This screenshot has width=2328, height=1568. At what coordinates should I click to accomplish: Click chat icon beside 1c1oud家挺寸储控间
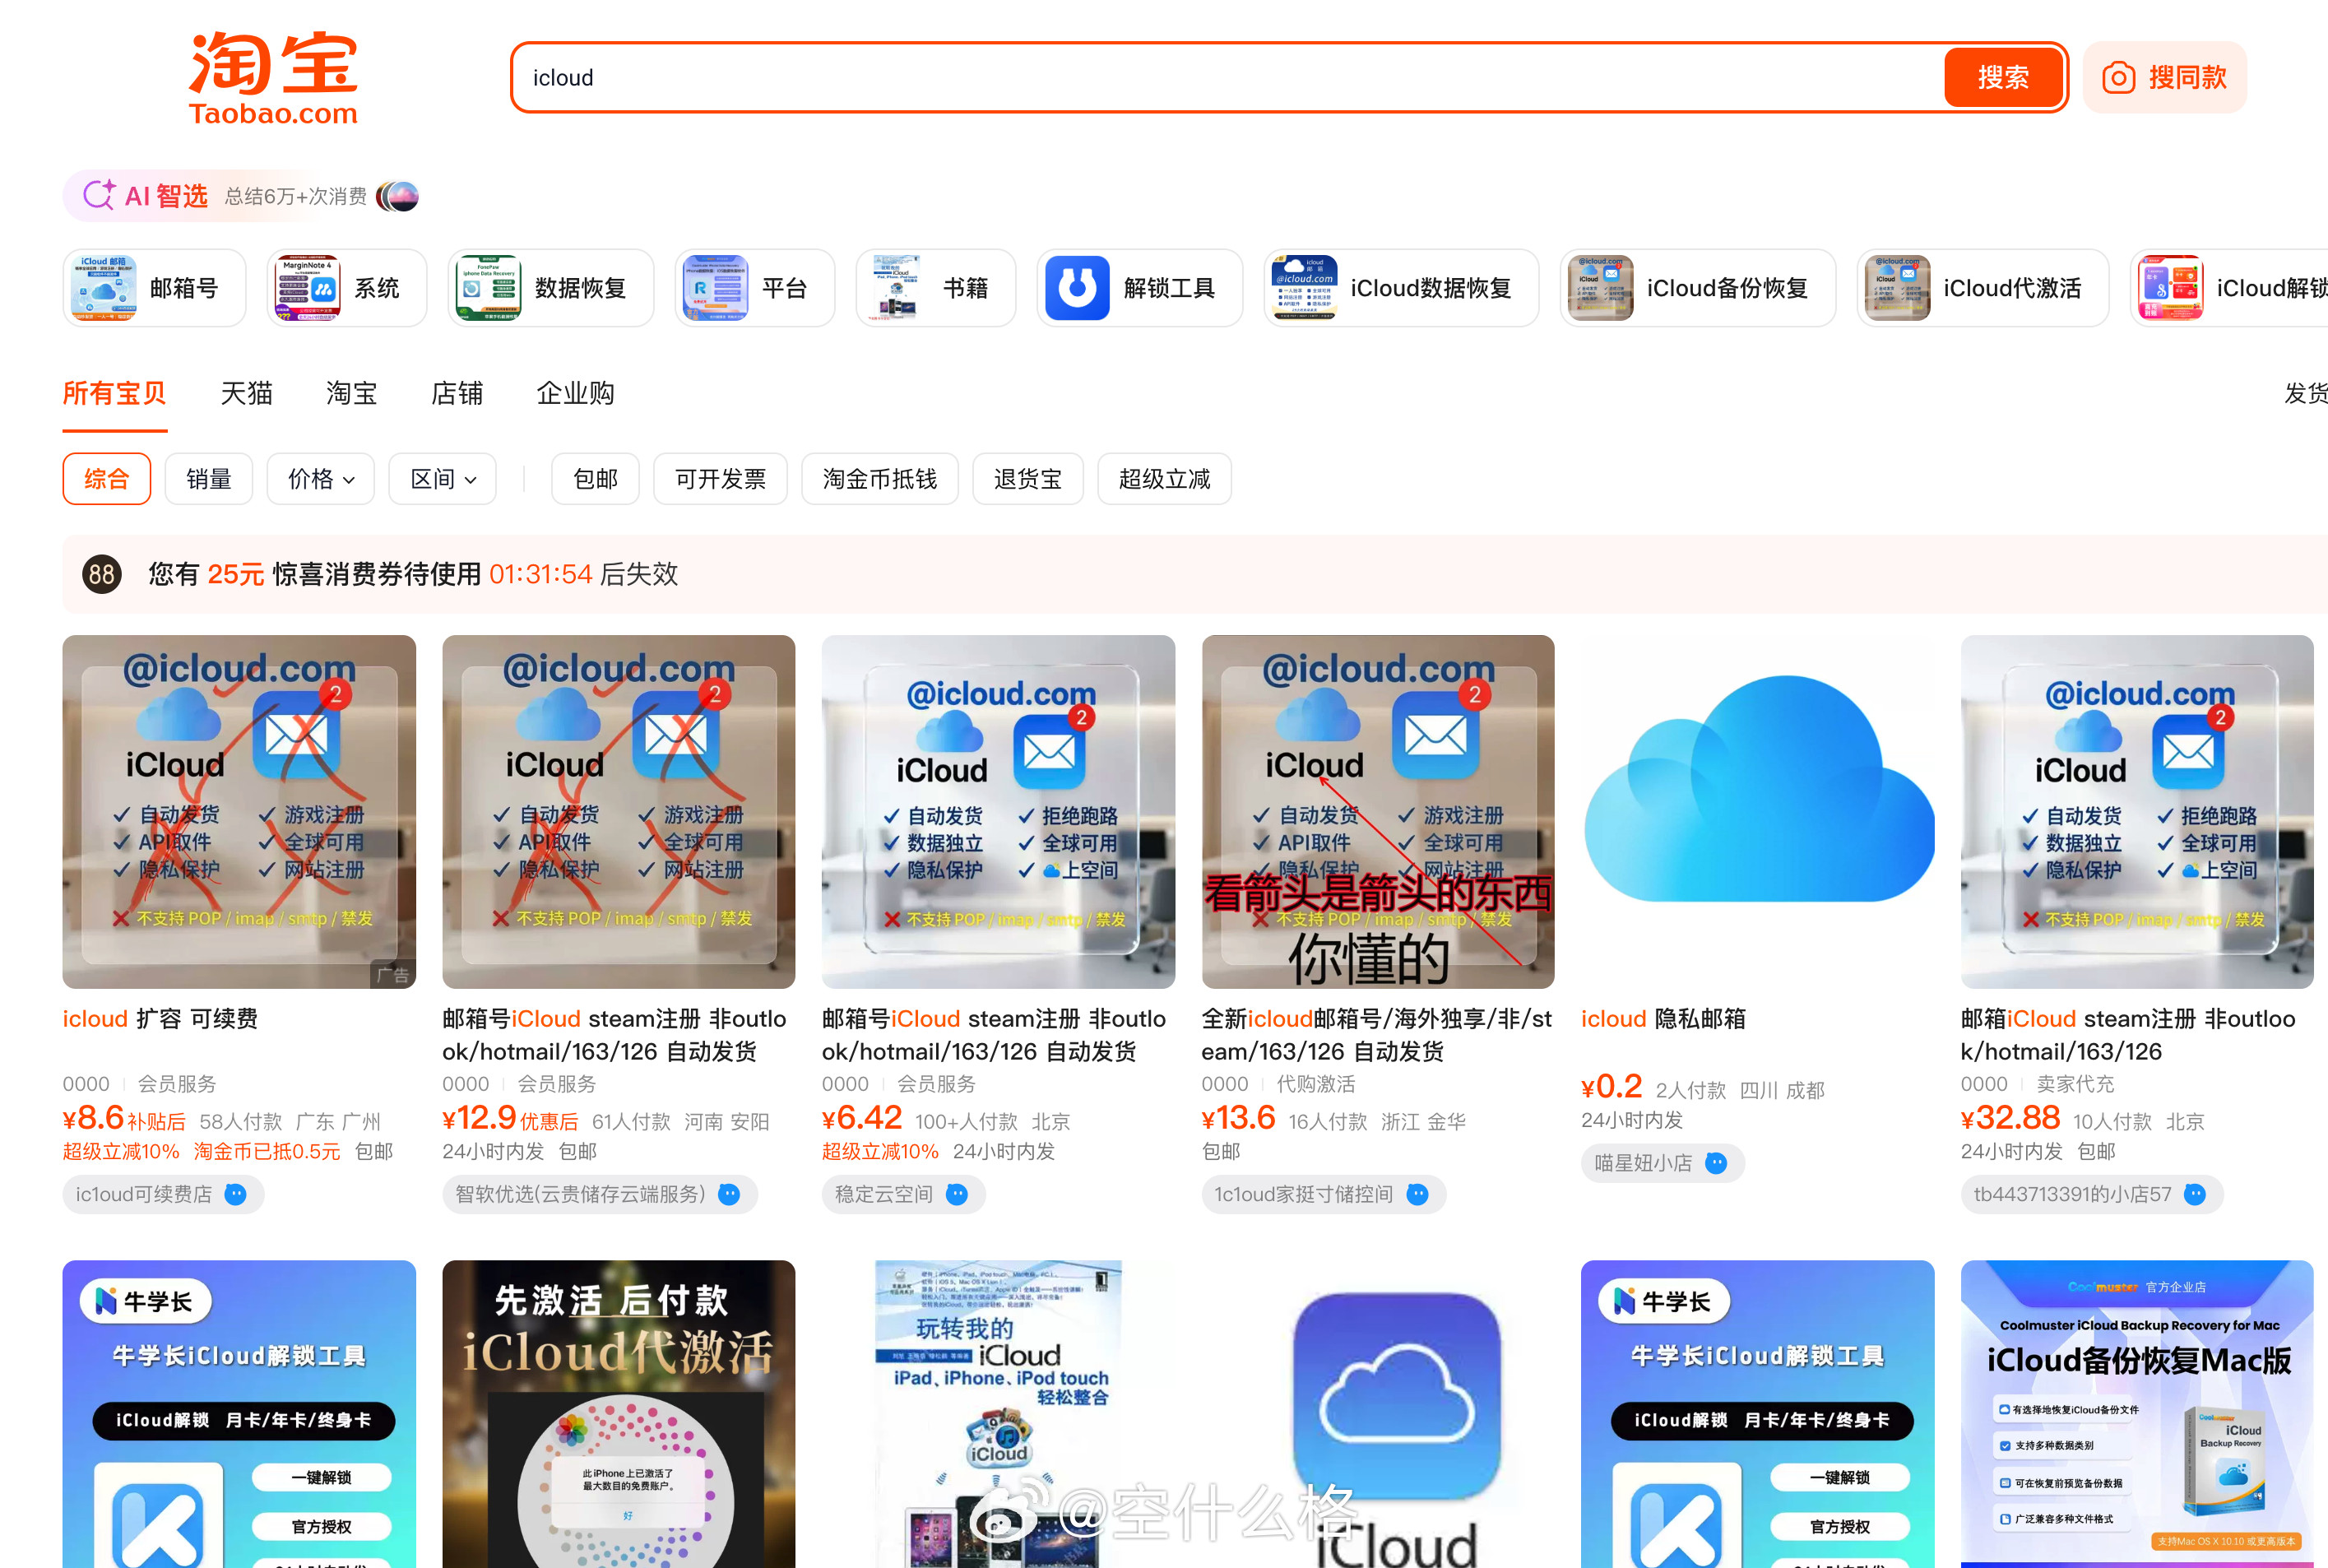click(x=1417, y=1194)
